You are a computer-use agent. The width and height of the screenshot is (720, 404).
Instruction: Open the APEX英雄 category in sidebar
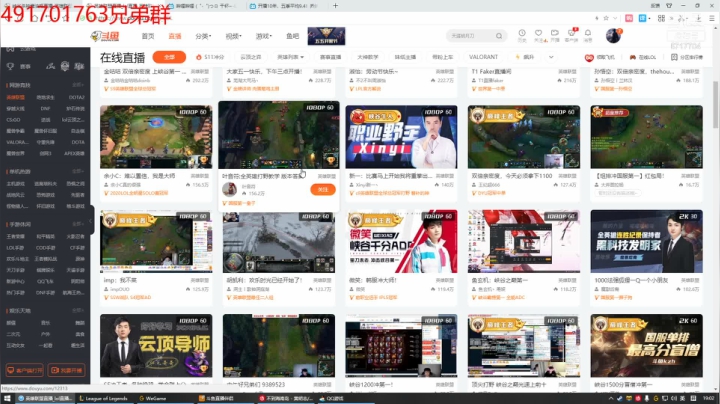click(x=74, y=153)
